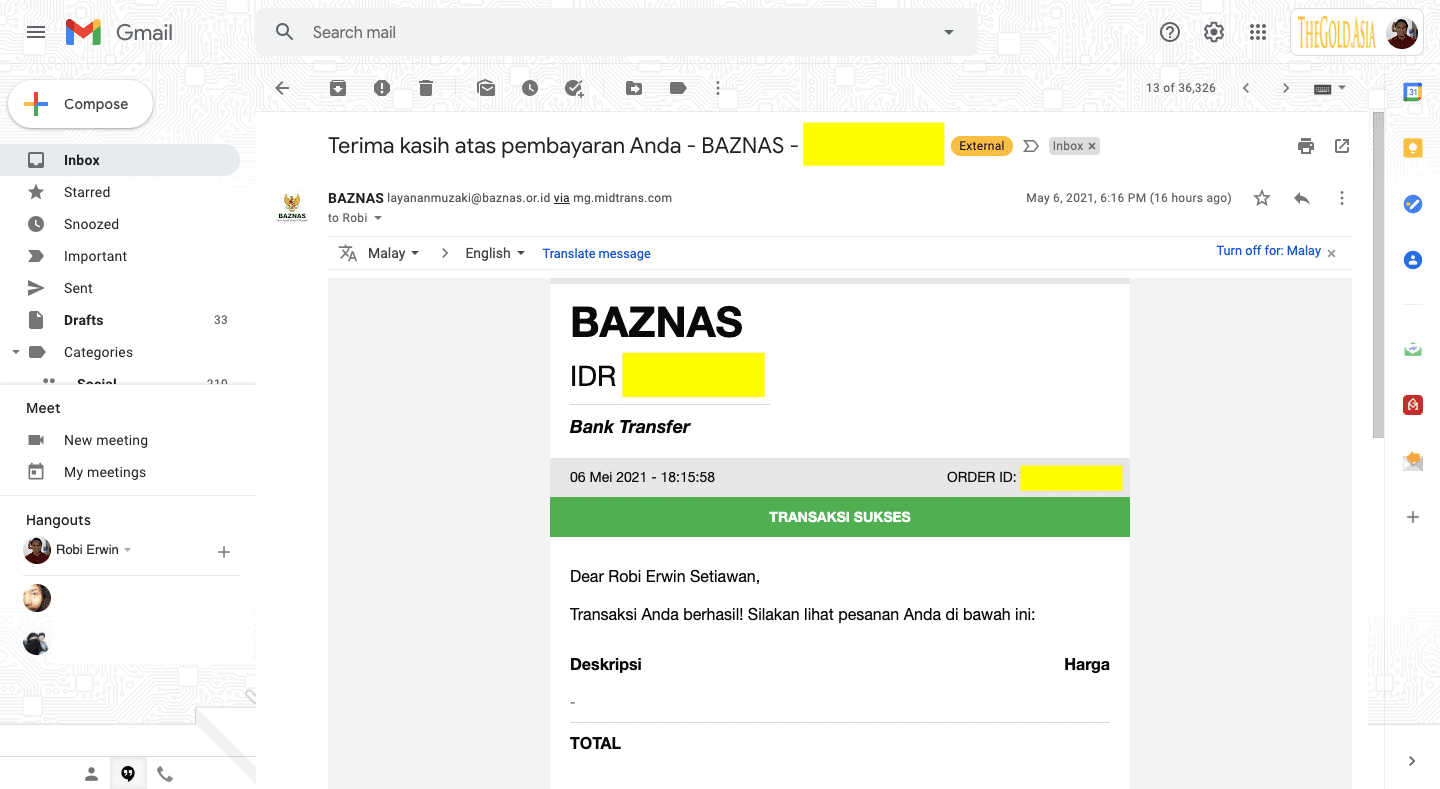Screen dimensions: 1440x789
Task: Apply a label to this email
Action: point(678,88)
